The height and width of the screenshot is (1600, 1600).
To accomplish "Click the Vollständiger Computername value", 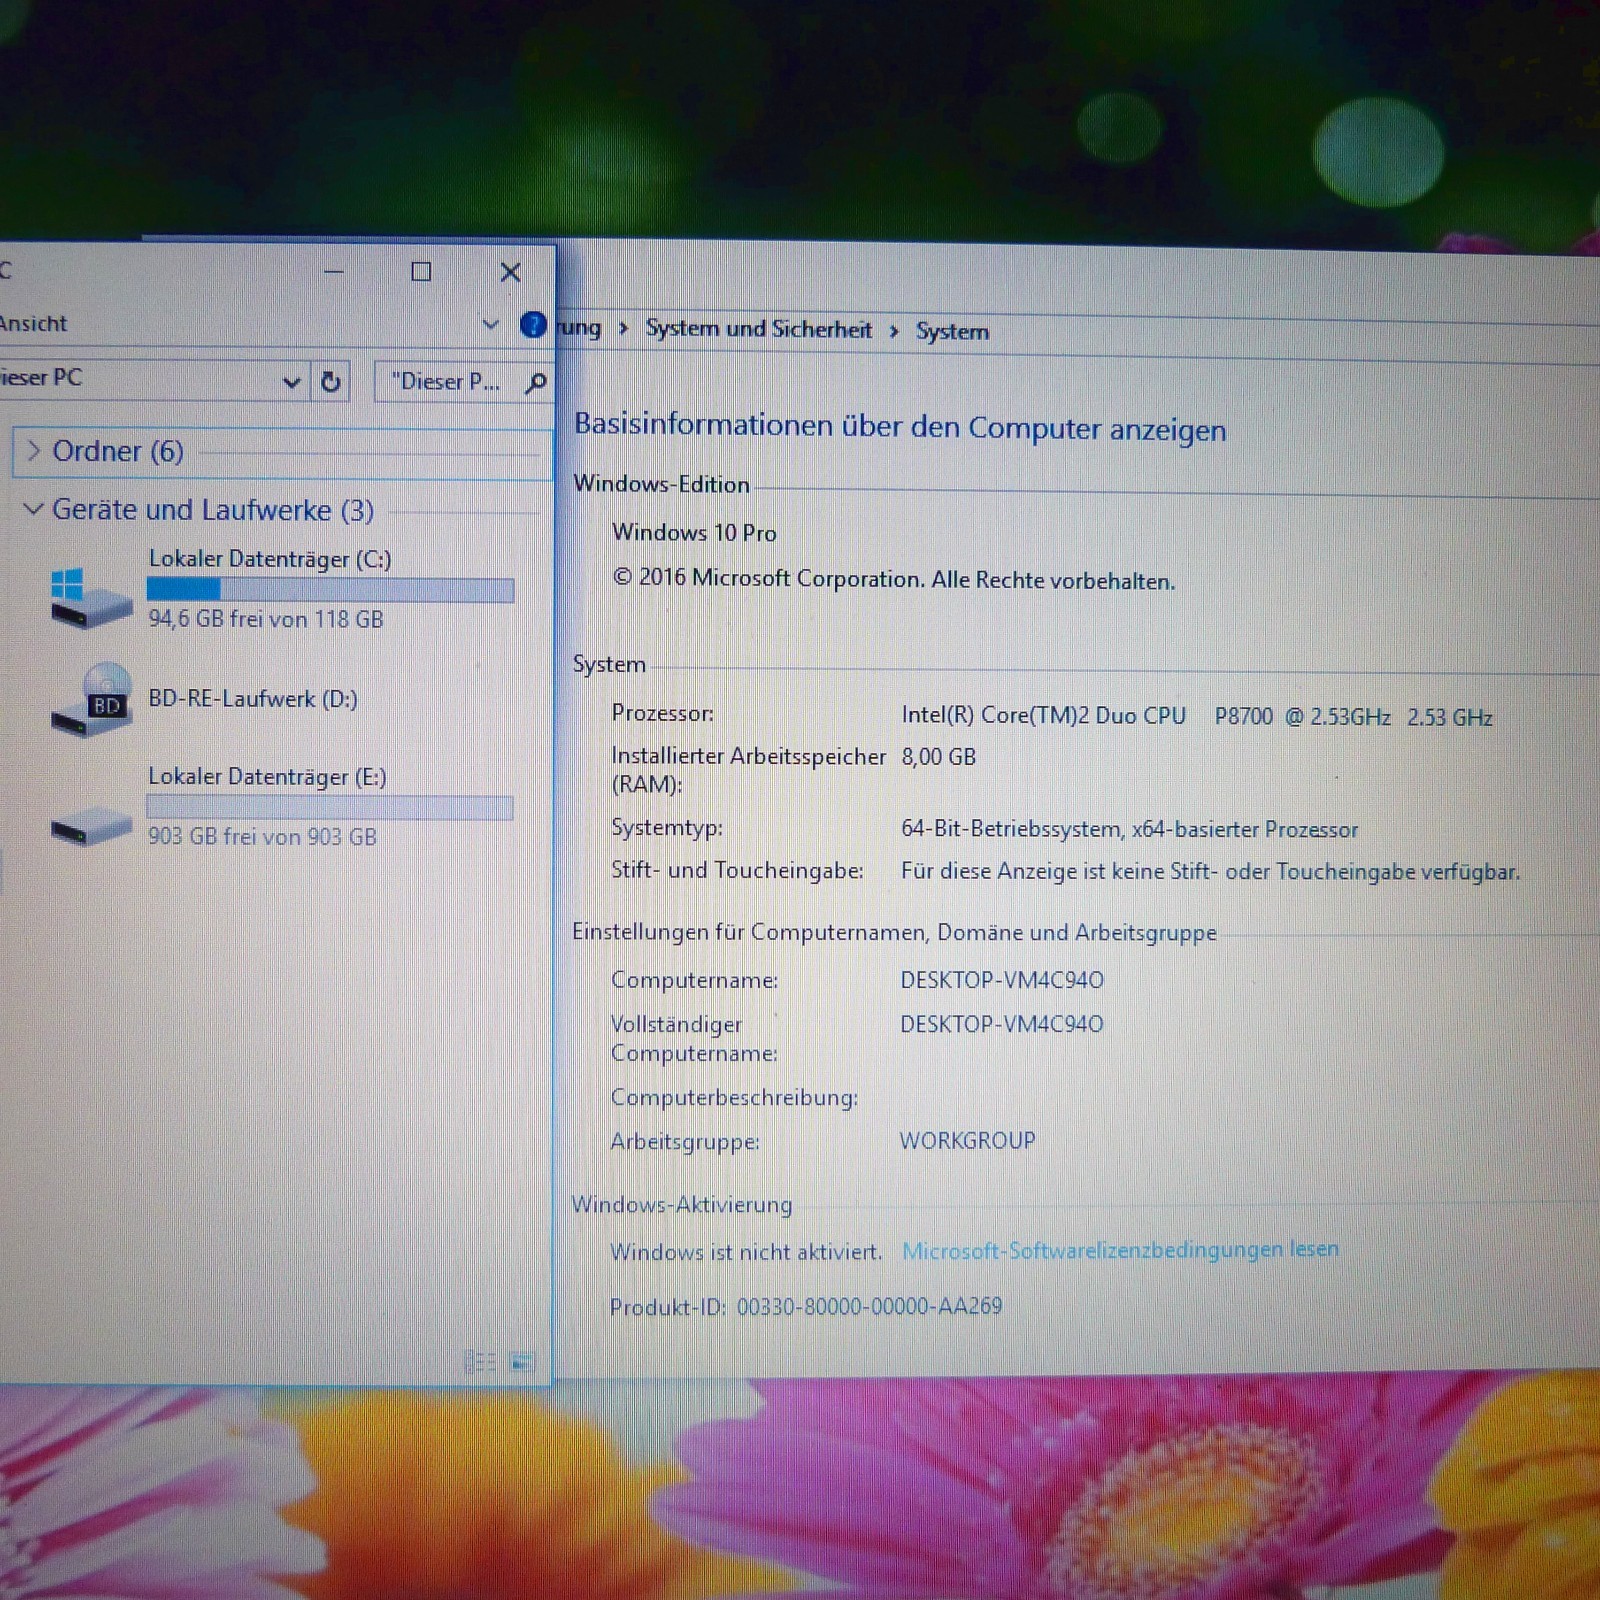I will [x=1002, y=1024].
